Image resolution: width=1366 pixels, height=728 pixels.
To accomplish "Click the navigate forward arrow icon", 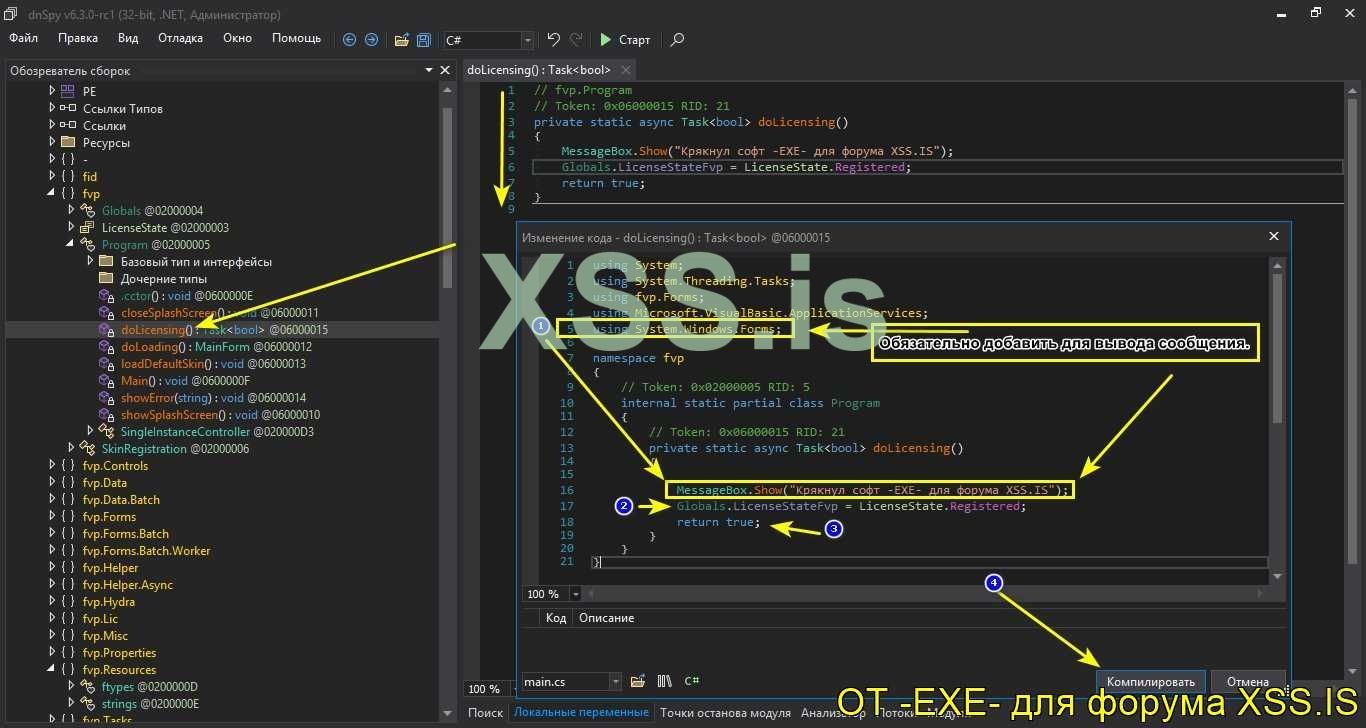I will 371,40.
